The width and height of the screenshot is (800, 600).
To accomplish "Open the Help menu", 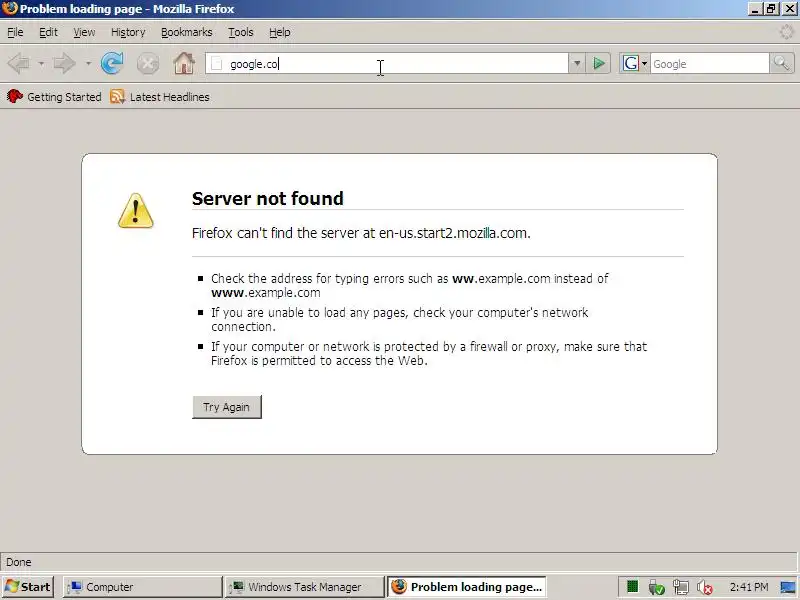I will [x=280, y=32].
